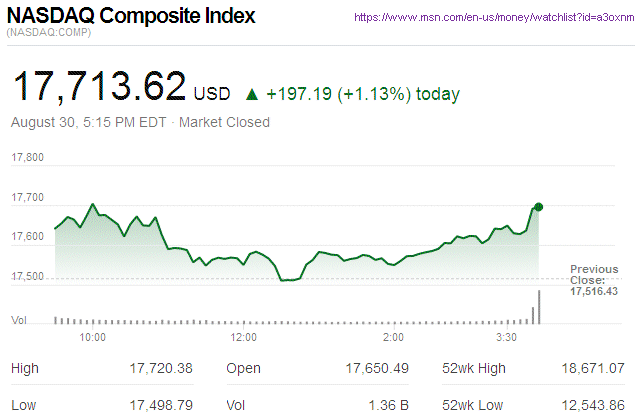Select the 12:00 time axis label
640x420 pixels.
click(243, 338)
